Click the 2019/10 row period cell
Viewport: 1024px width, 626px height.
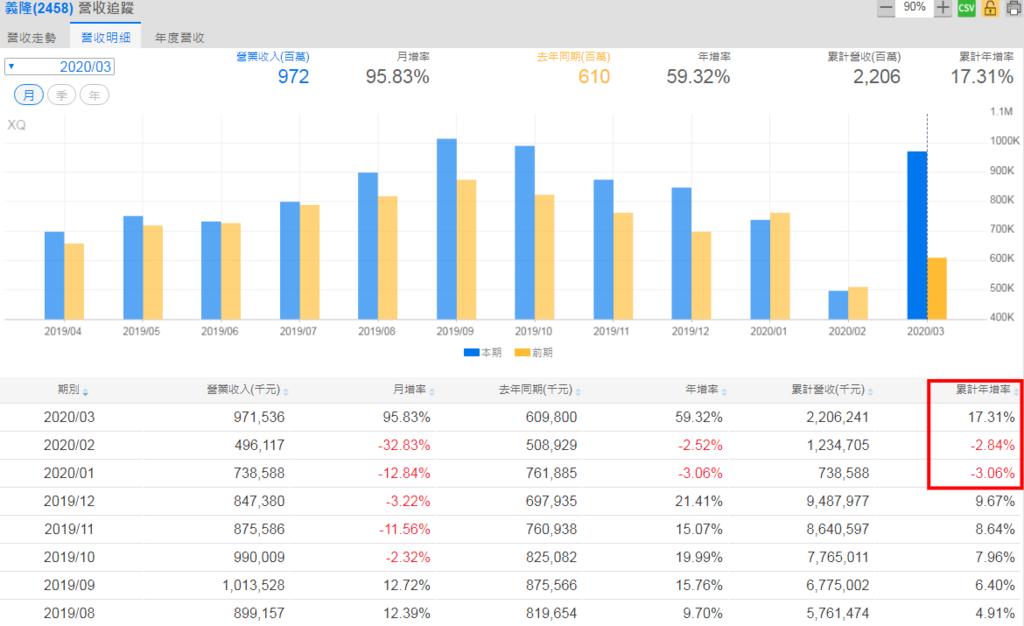pos(69,557)
